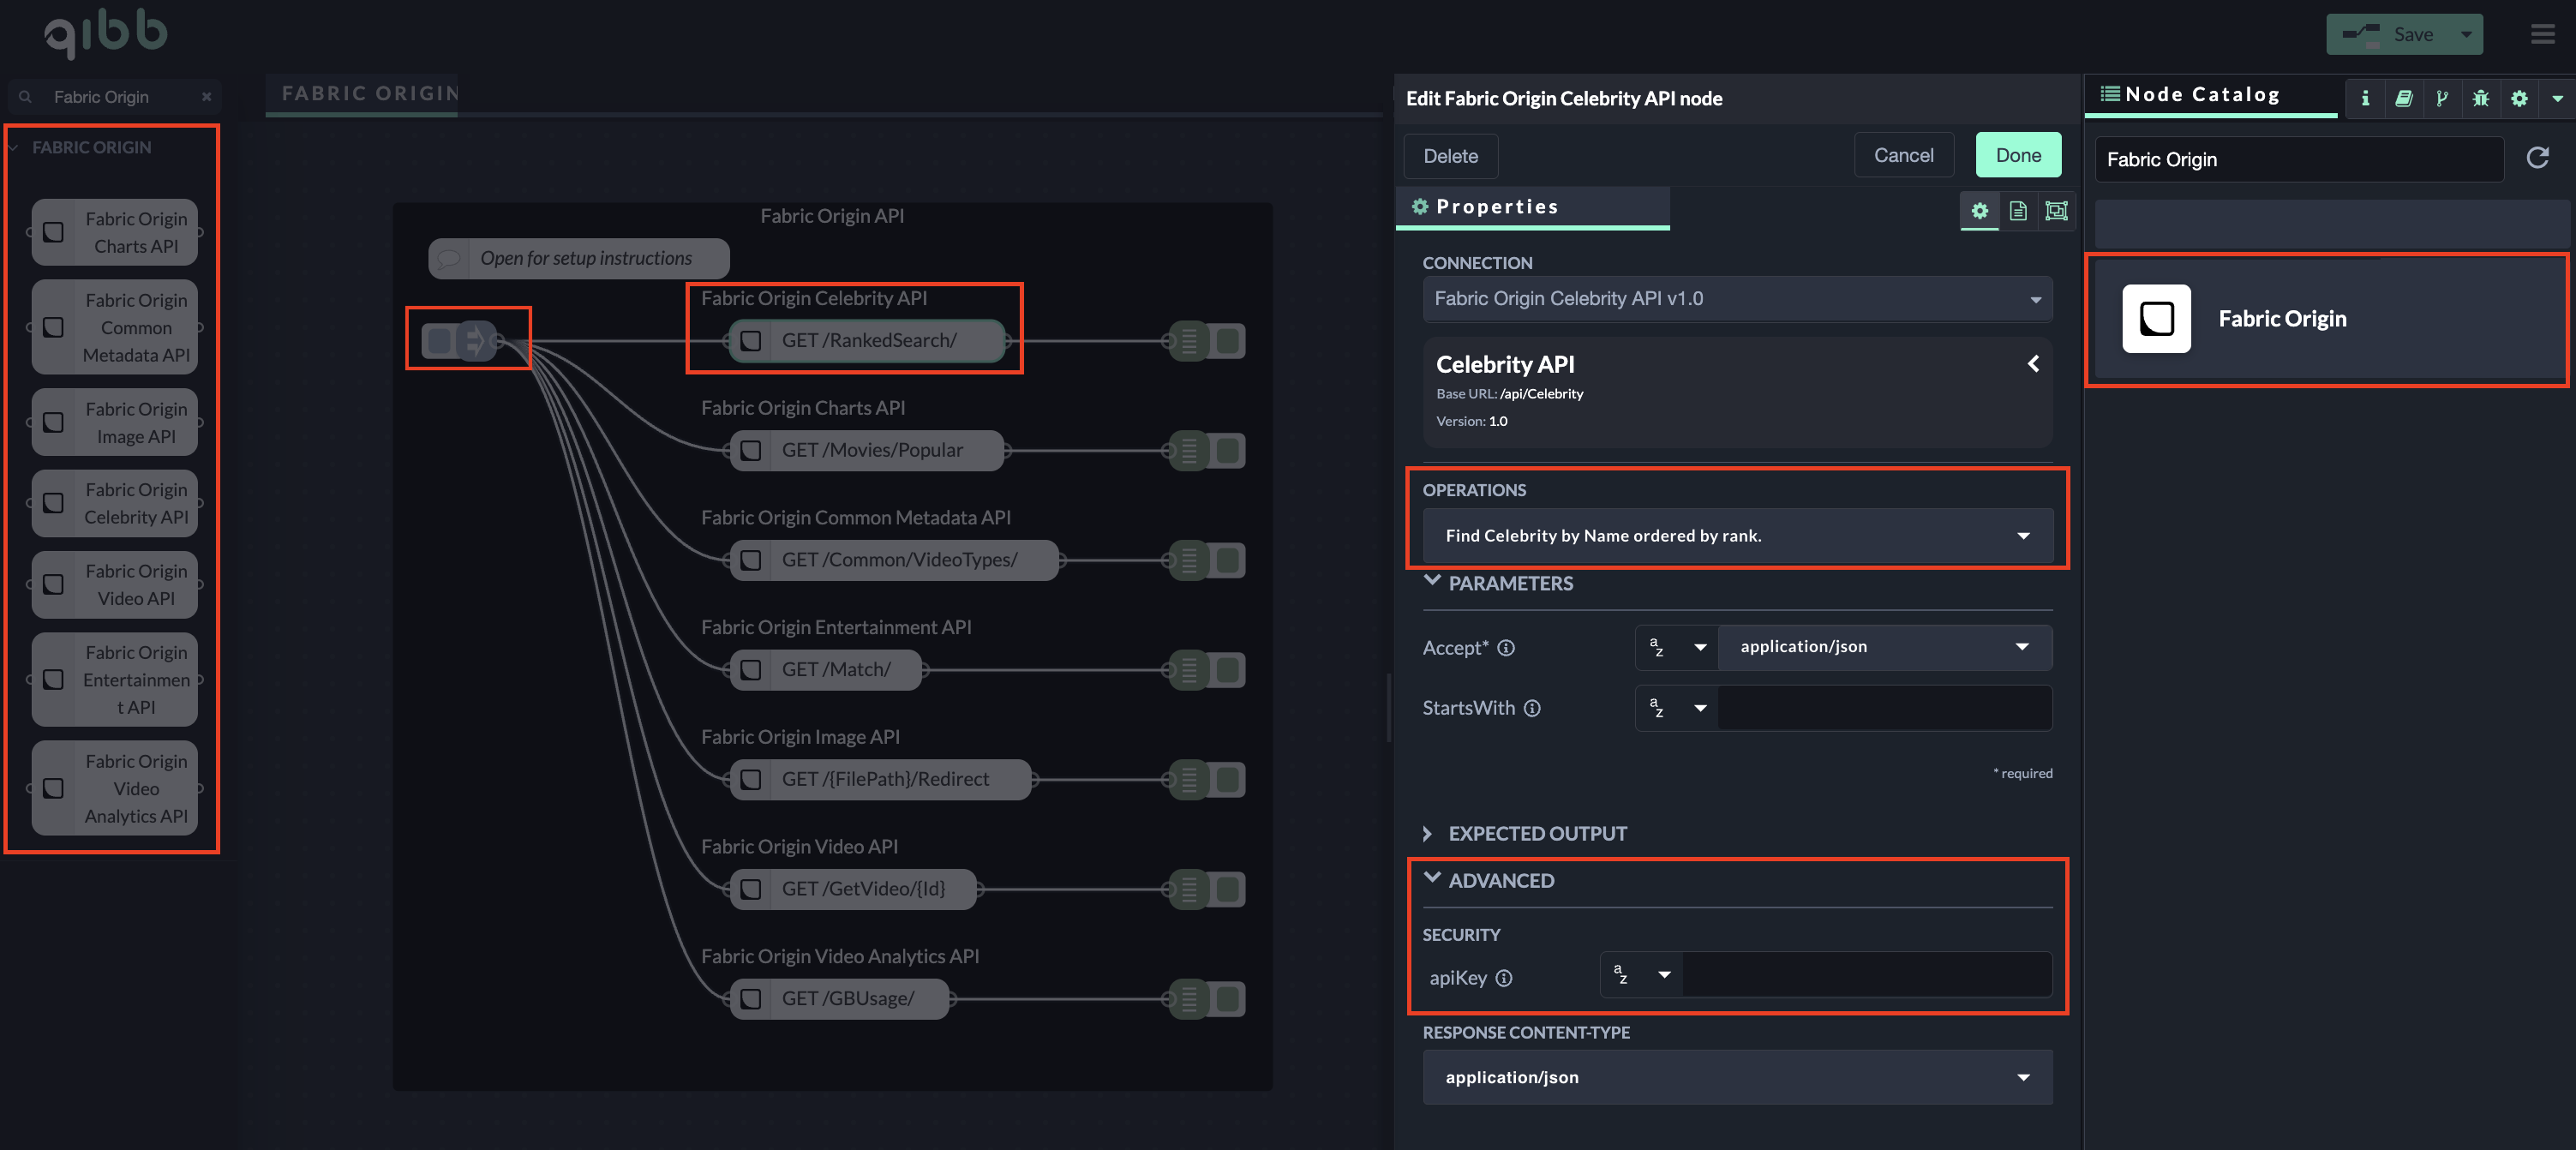Open the info sidebar tab icon
Screen dimensions: 2576x1150
[x=2365, y=98]
